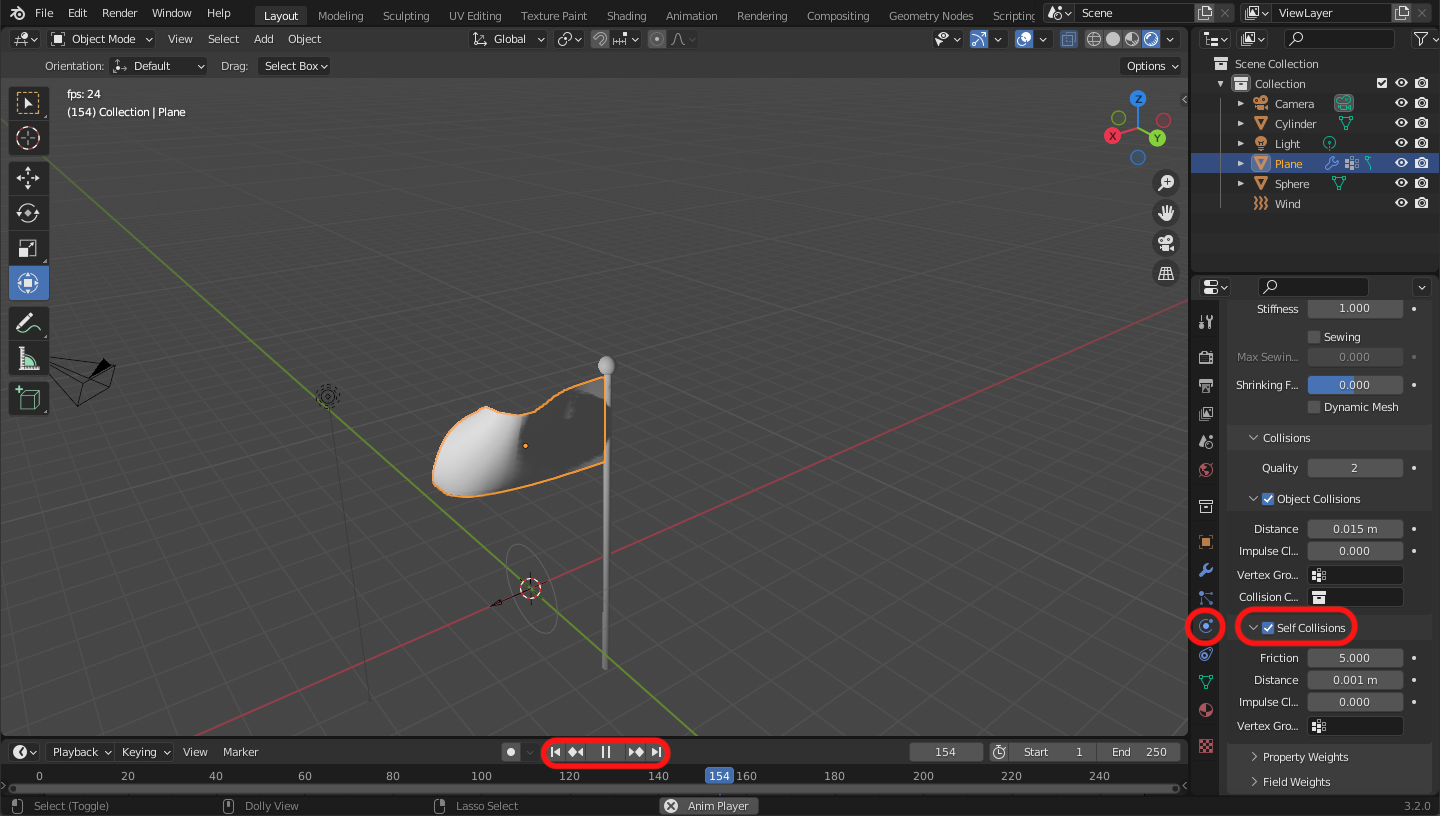
Task: Open the Default orientation dropdown
Action: (159, 66)
